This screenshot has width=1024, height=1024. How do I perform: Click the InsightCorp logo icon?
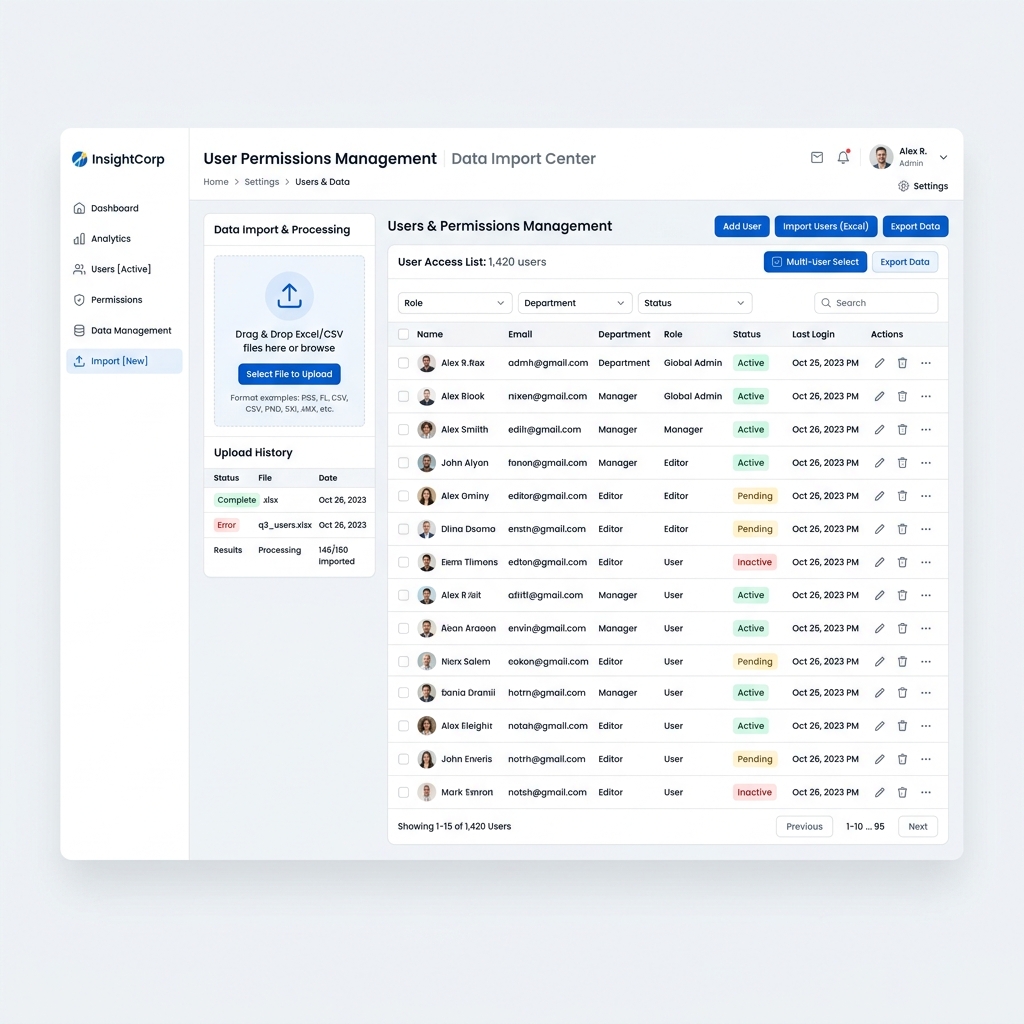click(x=80, y=159)
